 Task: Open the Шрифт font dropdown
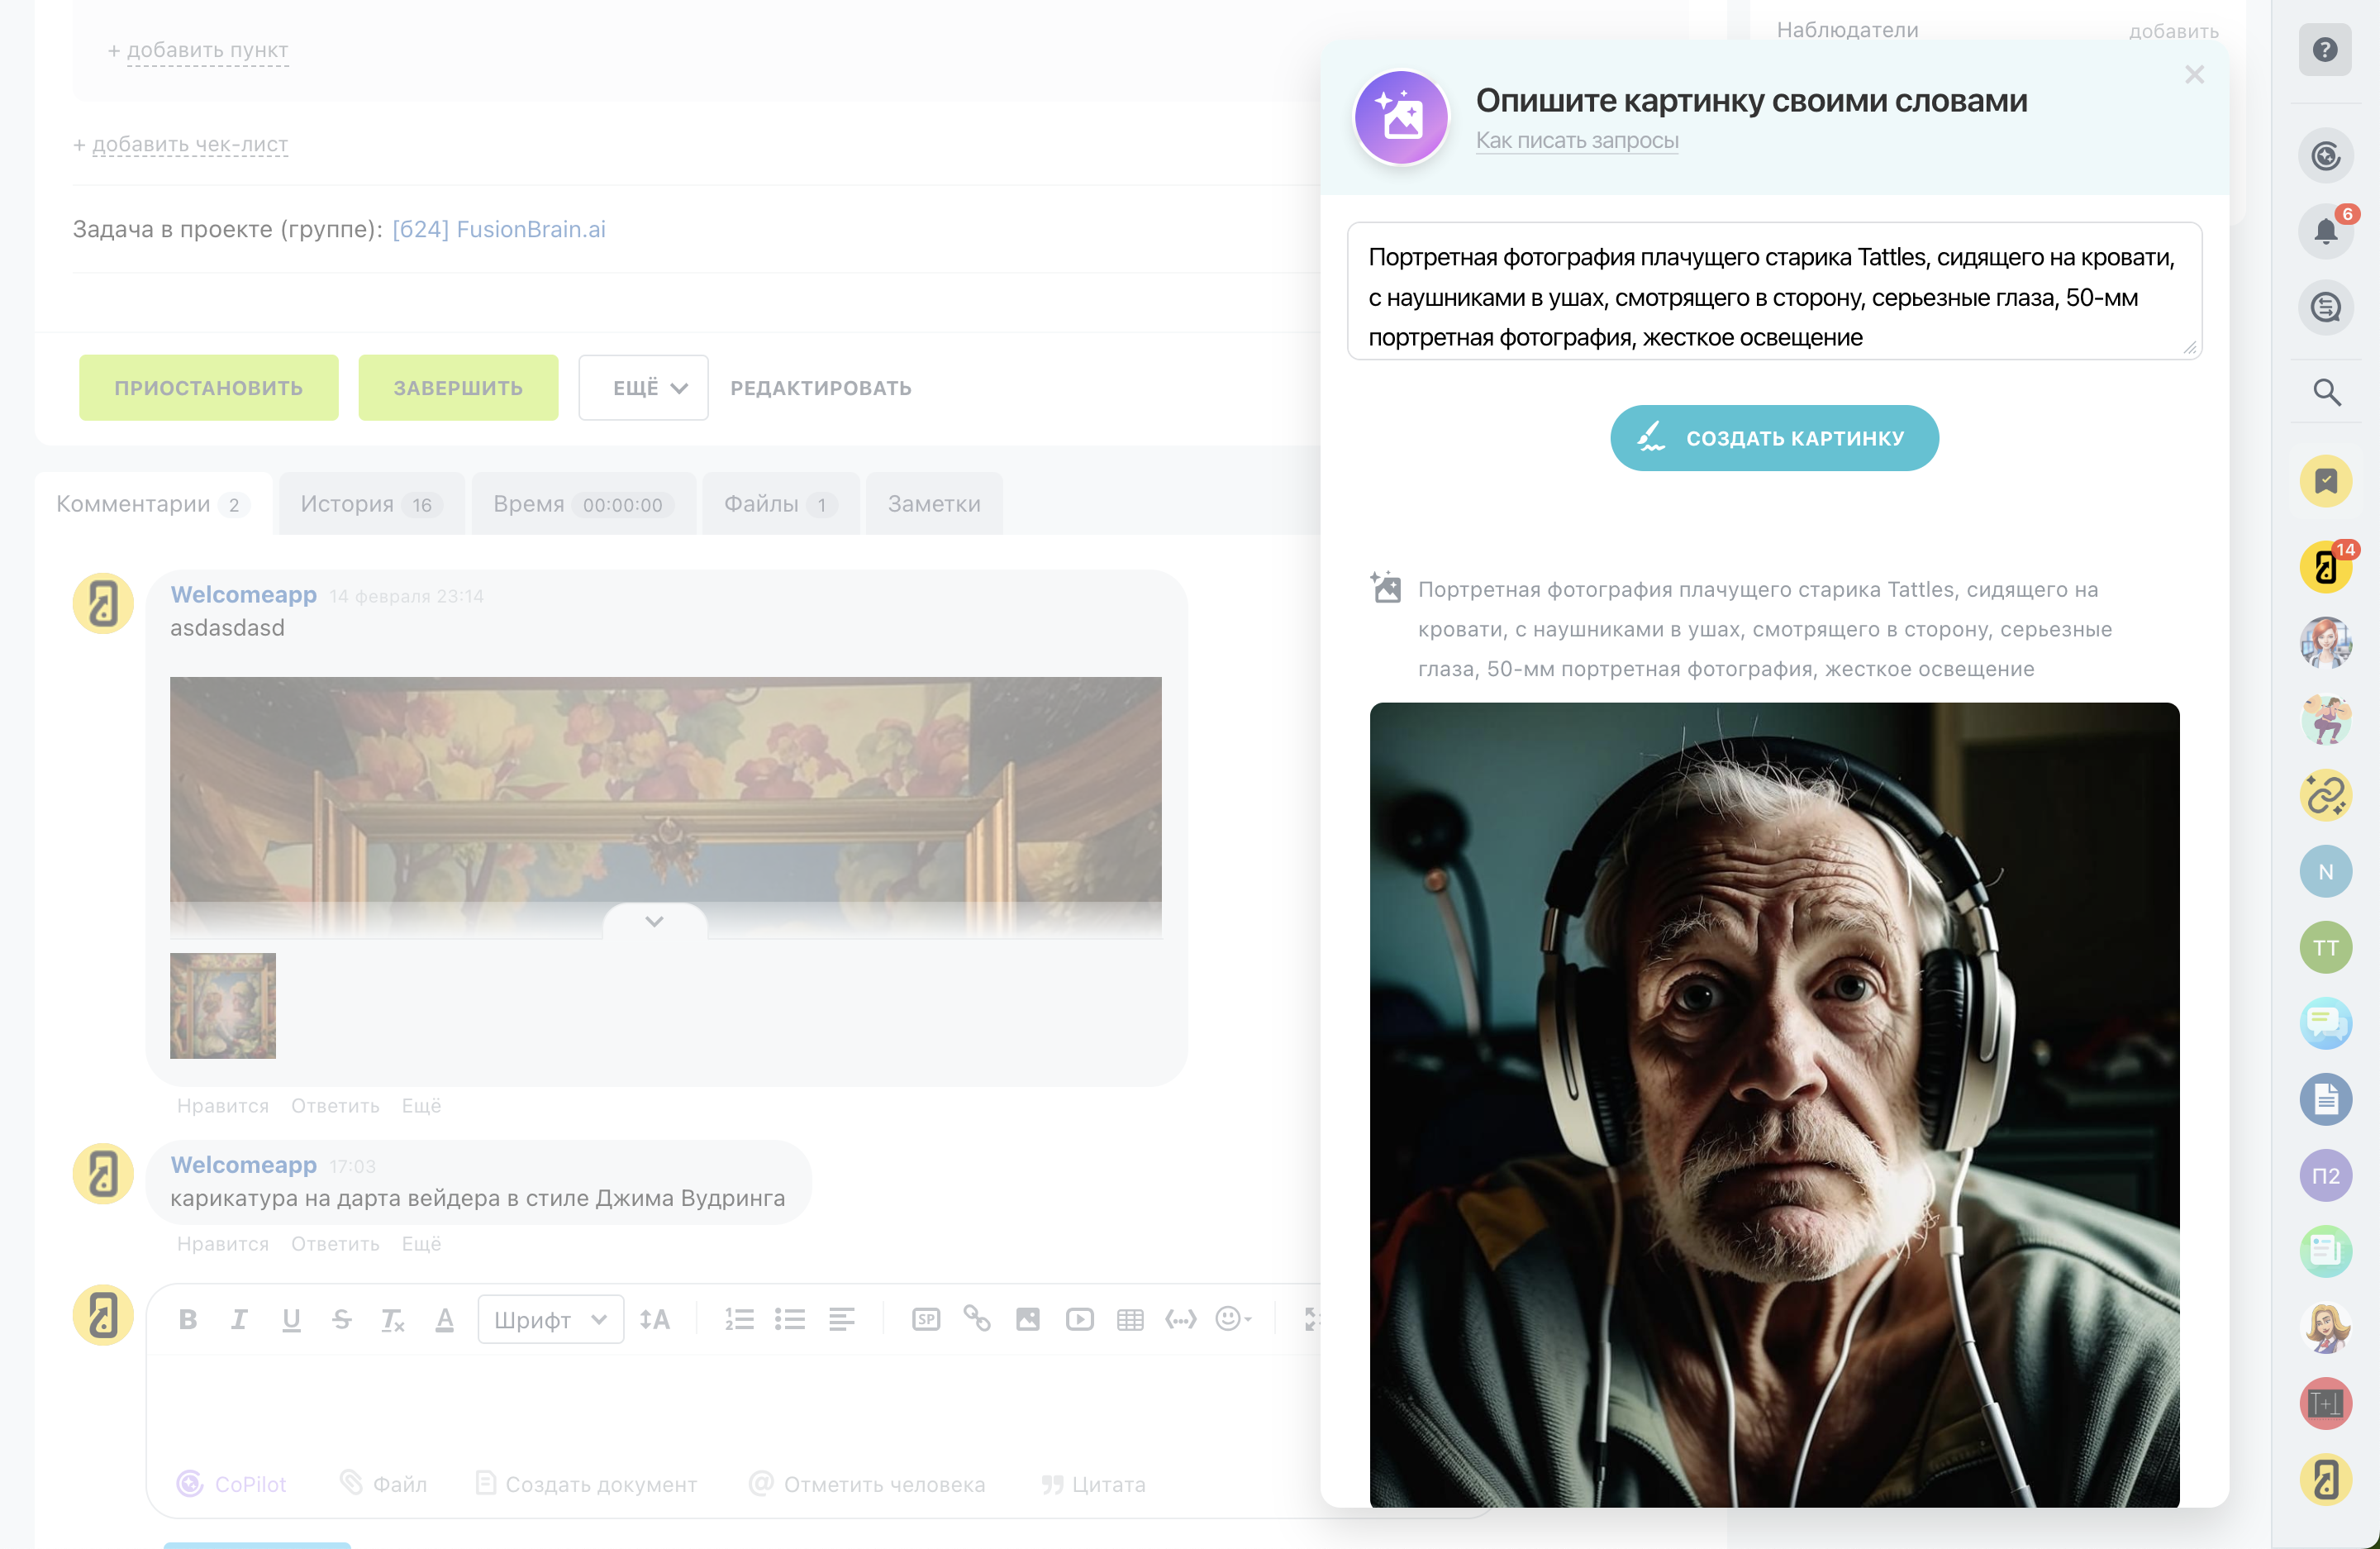point(550,1319)
